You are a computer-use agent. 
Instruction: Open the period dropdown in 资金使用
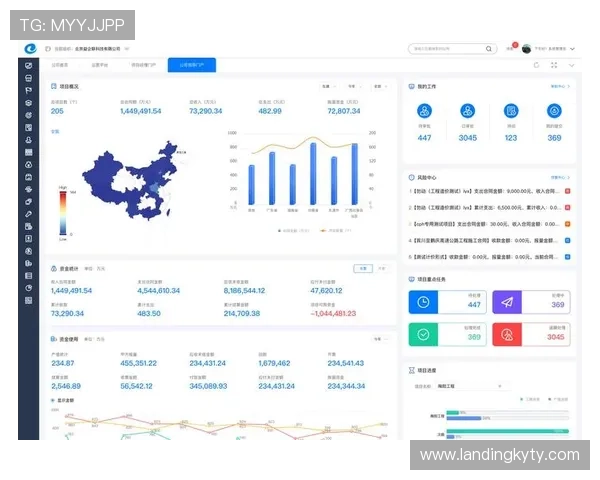point(381,339)
